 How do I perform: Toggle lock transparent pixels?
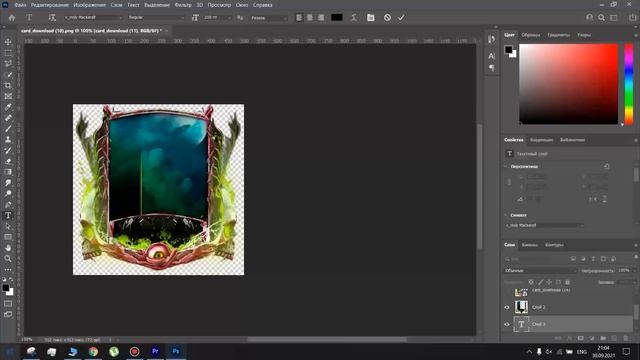[531, 282]
